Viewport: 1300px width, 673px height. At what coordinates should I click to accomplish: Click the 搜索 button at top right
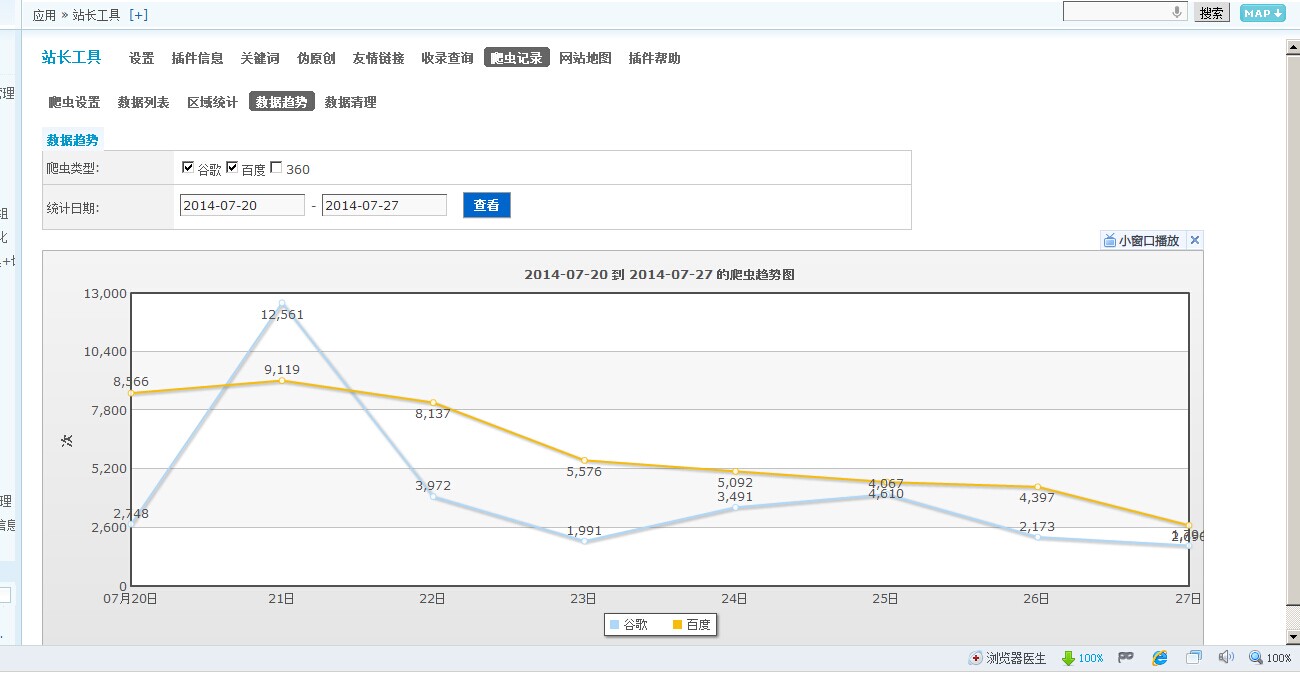click(x=1212, y=13)
